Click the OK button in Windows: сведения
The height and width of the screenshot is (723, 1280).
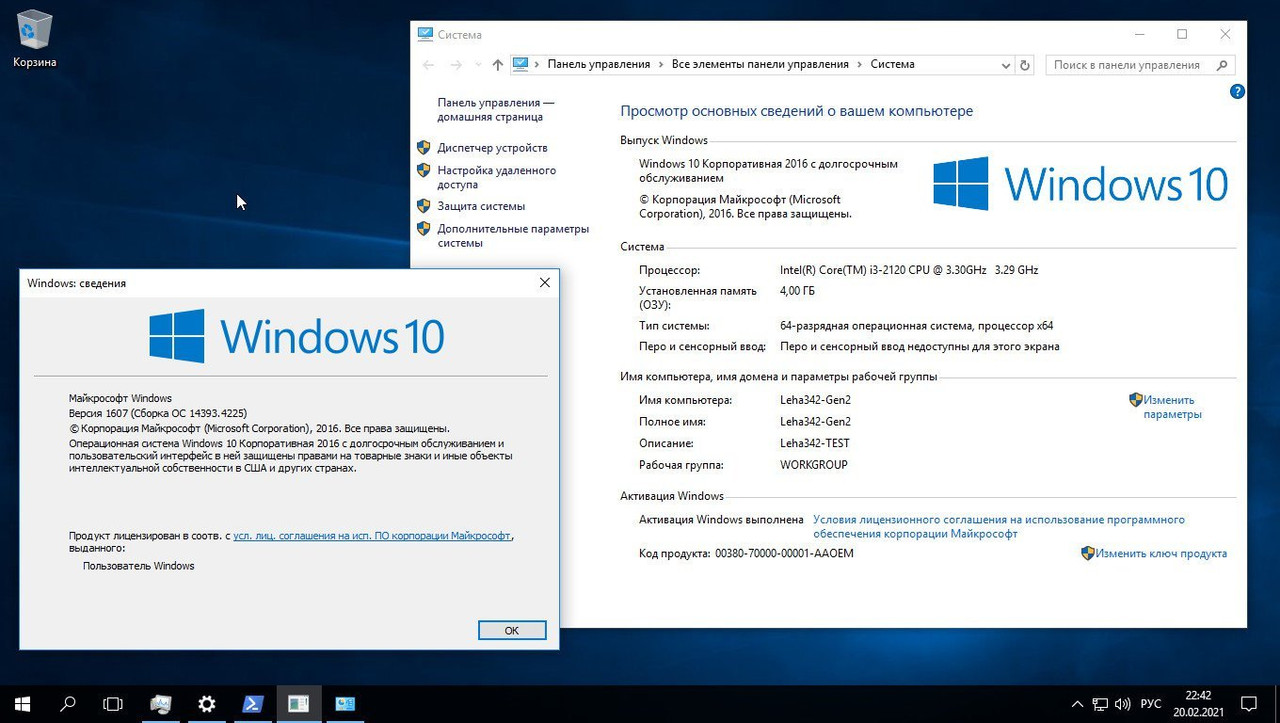[512, 630]
